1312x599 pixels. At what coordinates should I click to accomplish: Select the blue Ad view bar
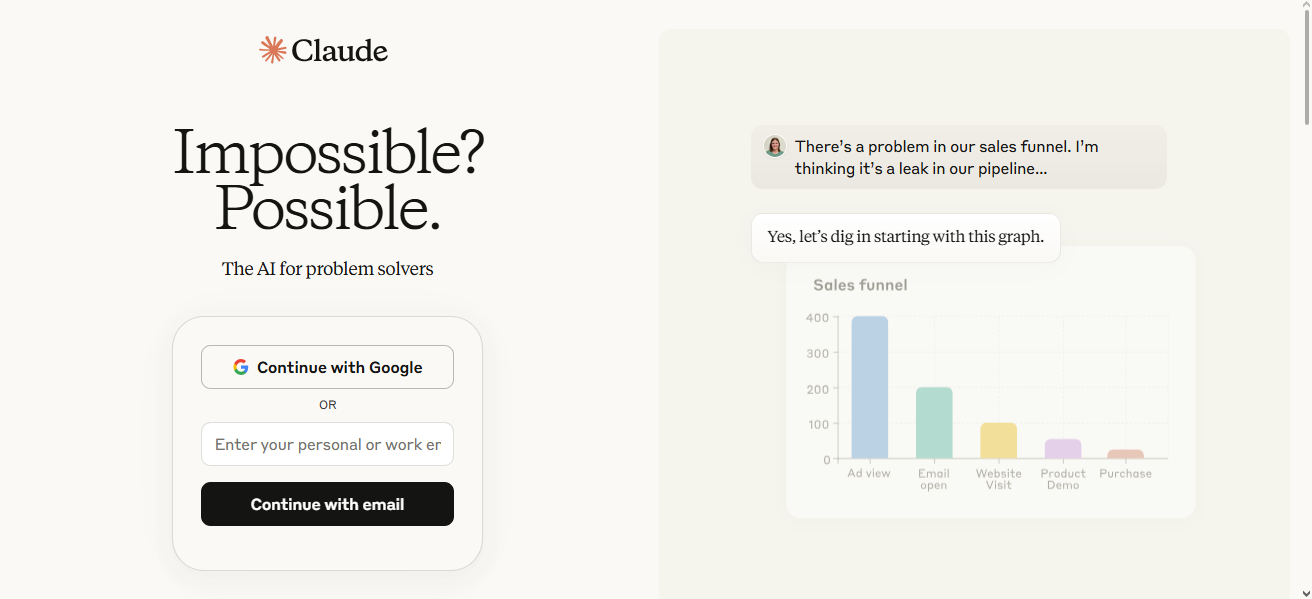pyautogui.click(x=869, y=387)
